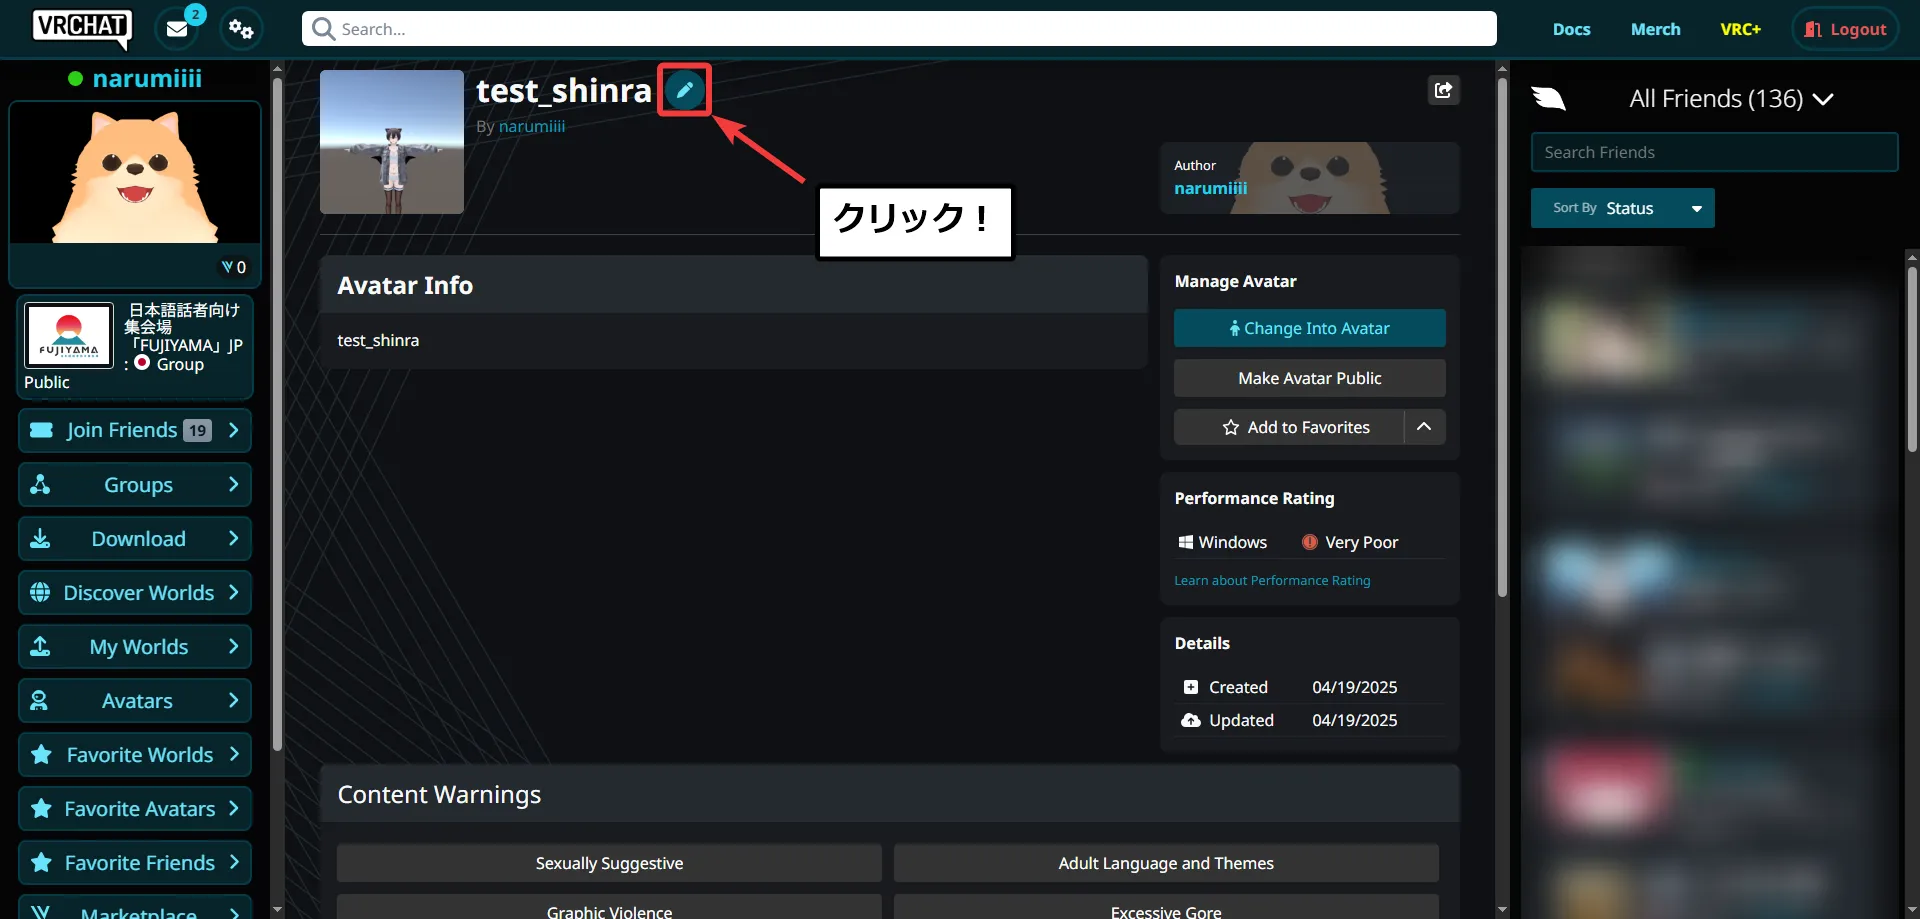The width and height of the screenshot is (1920, 919).
Task: Click Make Avatar Public button
Action: [x=1309, y=378]
